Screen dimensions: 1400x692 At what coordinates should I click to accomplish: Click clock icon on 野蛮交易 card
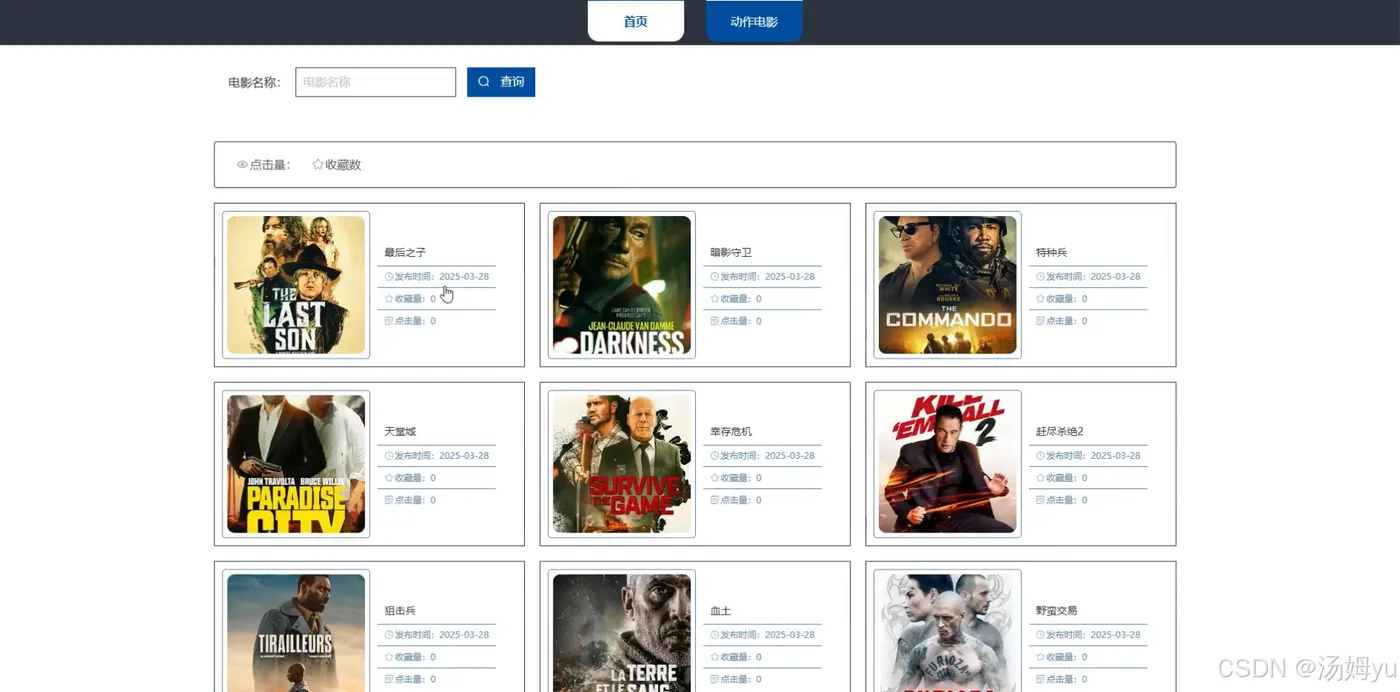click(x=1041, y=635)
